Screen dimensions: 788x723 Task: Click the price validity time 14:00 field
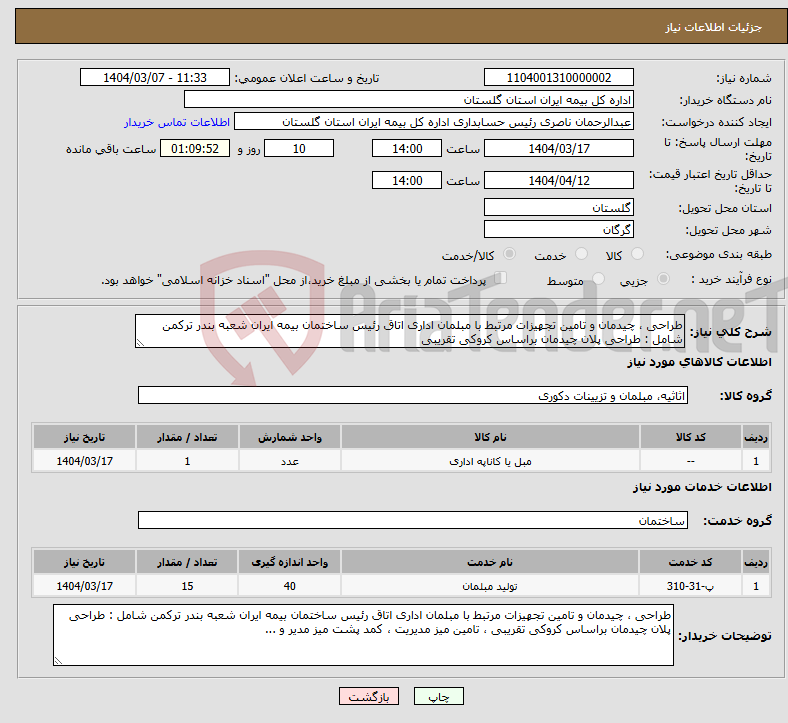(407, 180)
